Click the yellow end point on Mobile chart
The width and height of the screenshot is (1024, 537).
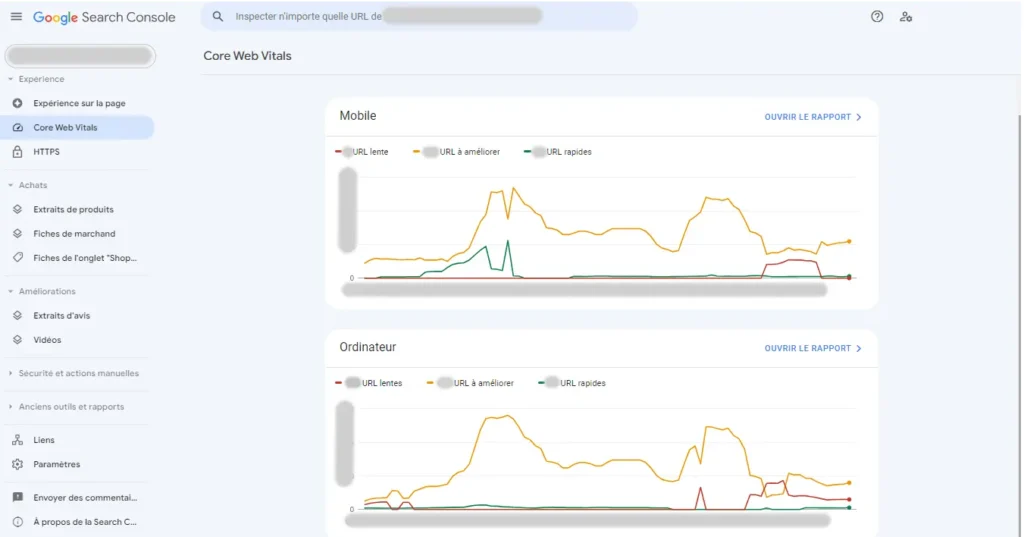coord(849,242)
